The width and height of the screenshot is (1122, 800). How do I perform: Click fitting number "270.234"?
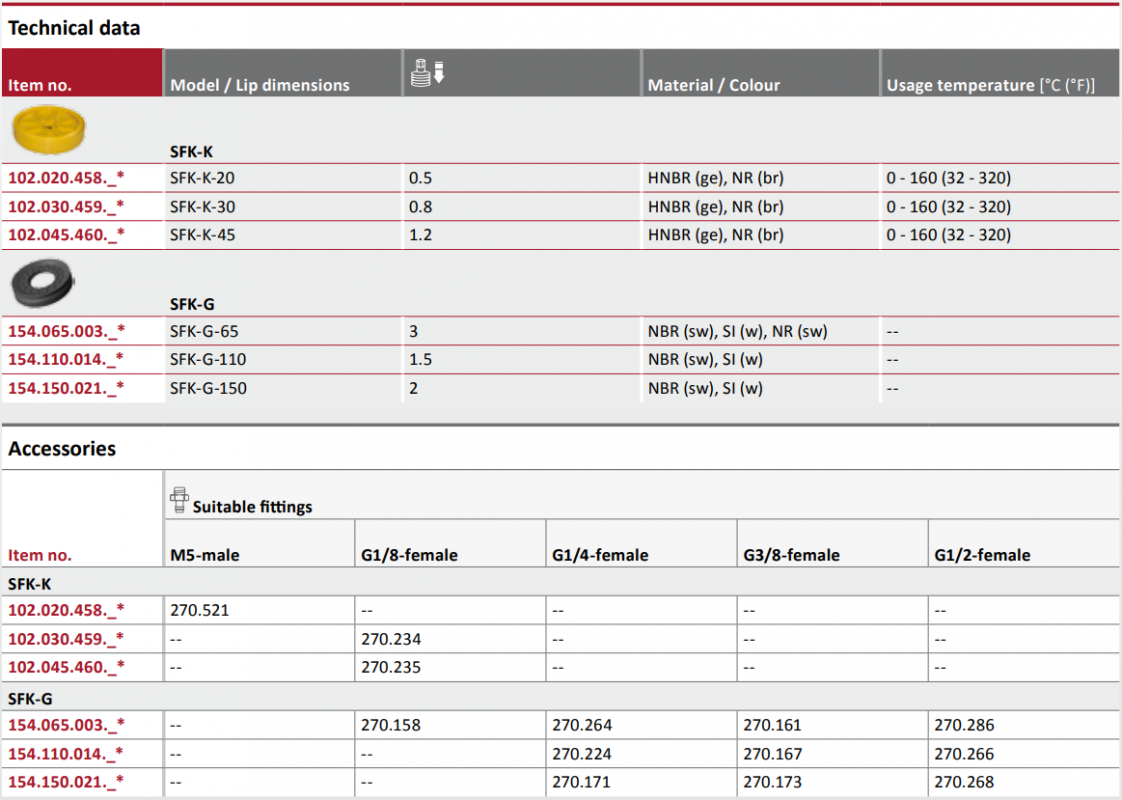(391, 639)
